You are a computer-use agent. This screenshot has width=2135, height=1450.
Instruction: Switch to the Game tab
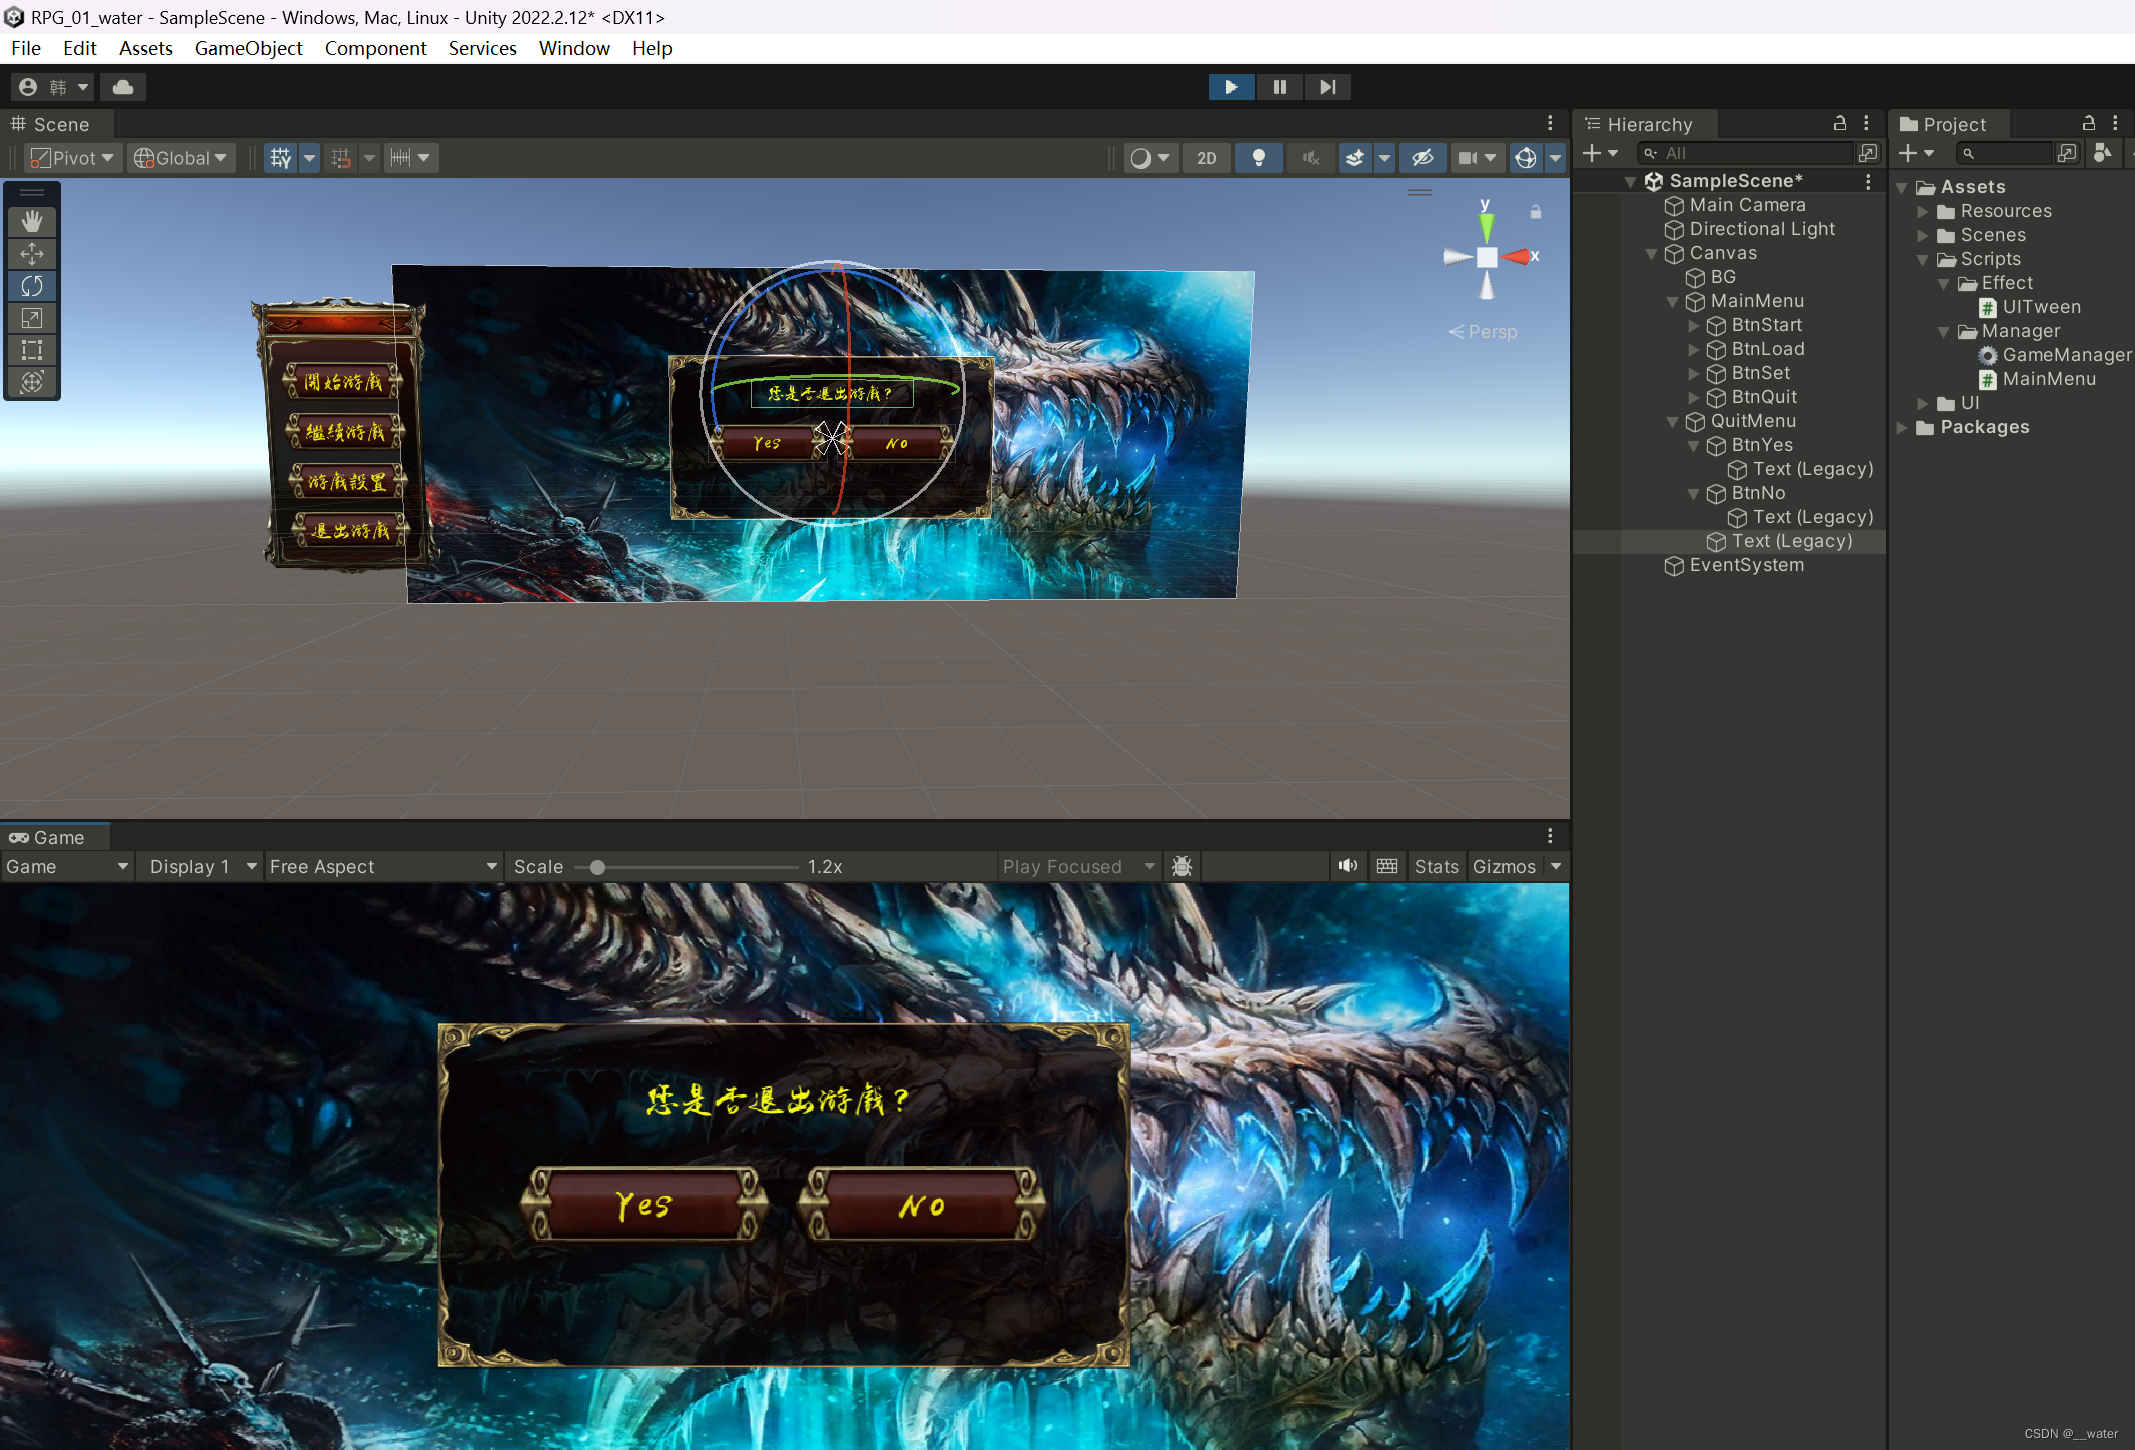(54, 837)
